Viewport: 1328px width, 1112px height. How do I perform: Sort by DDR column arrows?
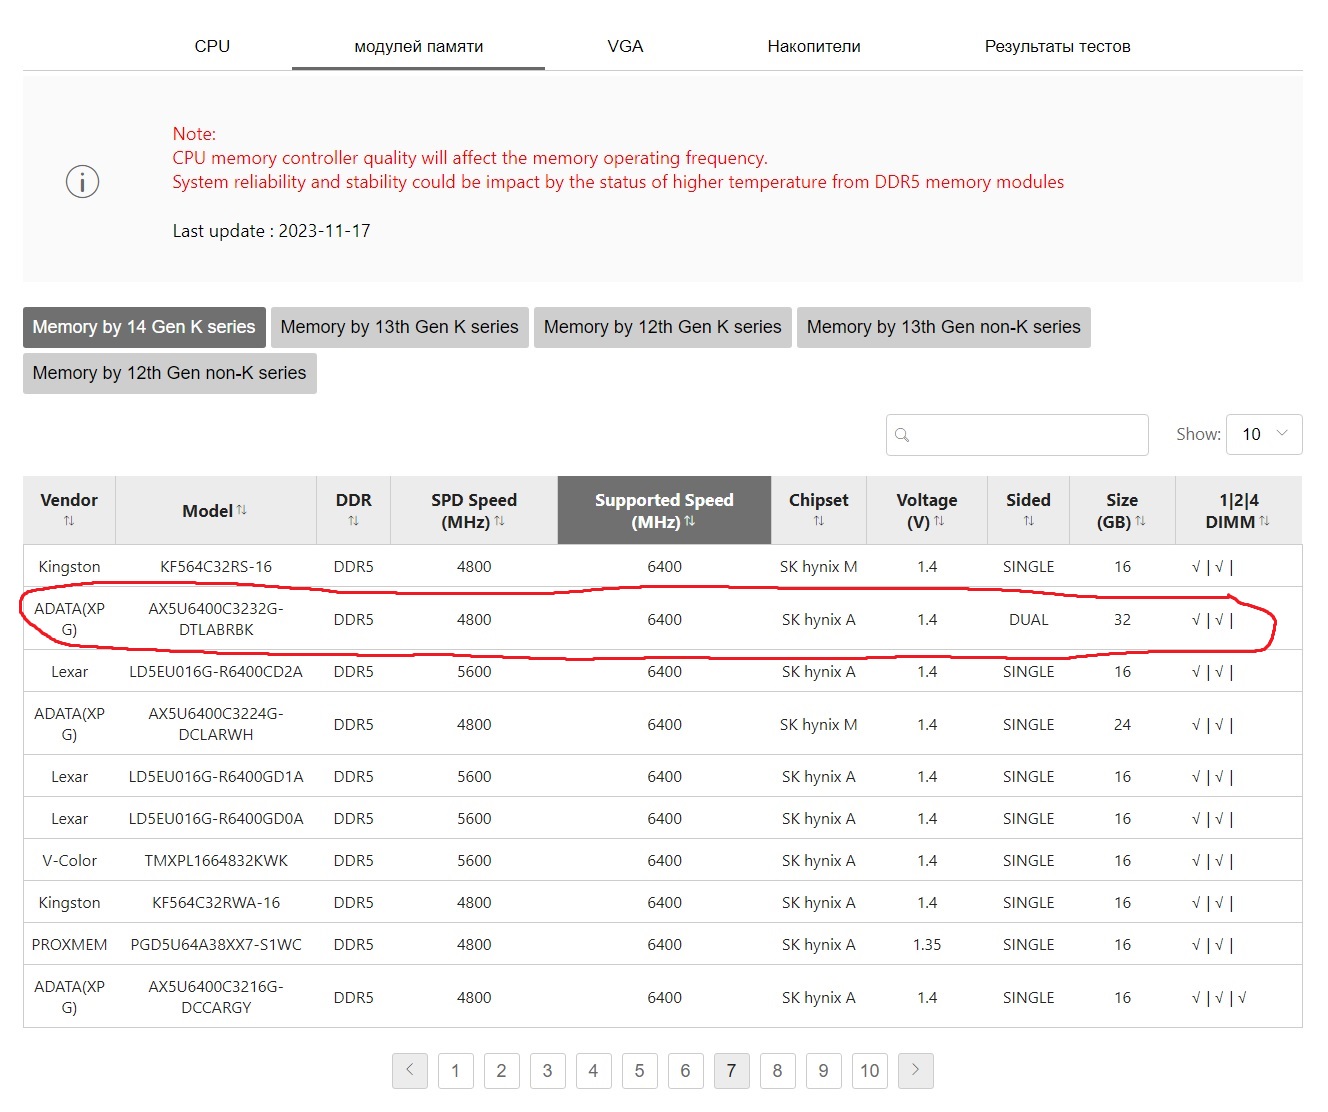pos(353,521)
